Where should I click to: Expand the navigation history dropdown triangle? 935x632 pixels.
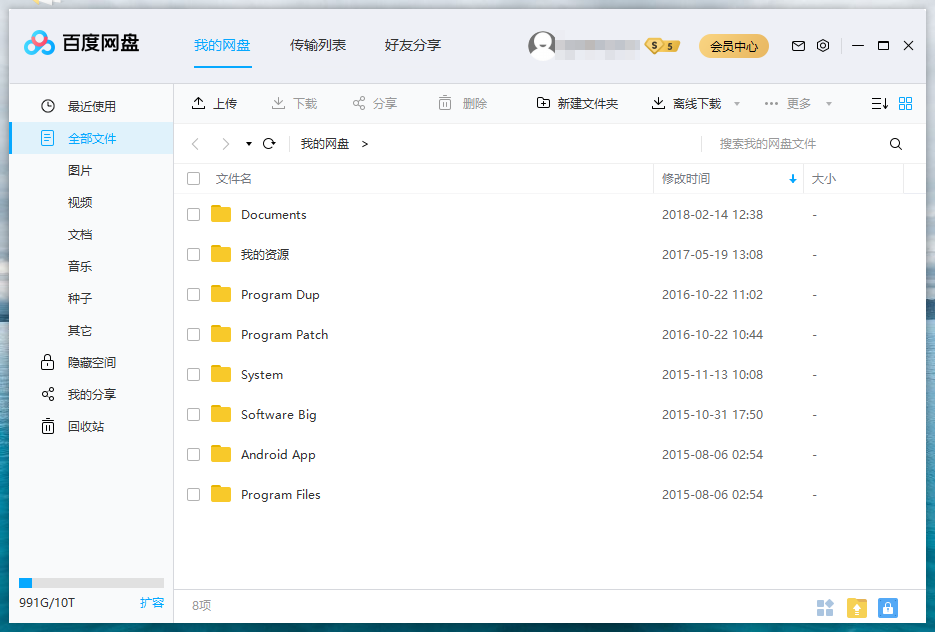point(249,144)
